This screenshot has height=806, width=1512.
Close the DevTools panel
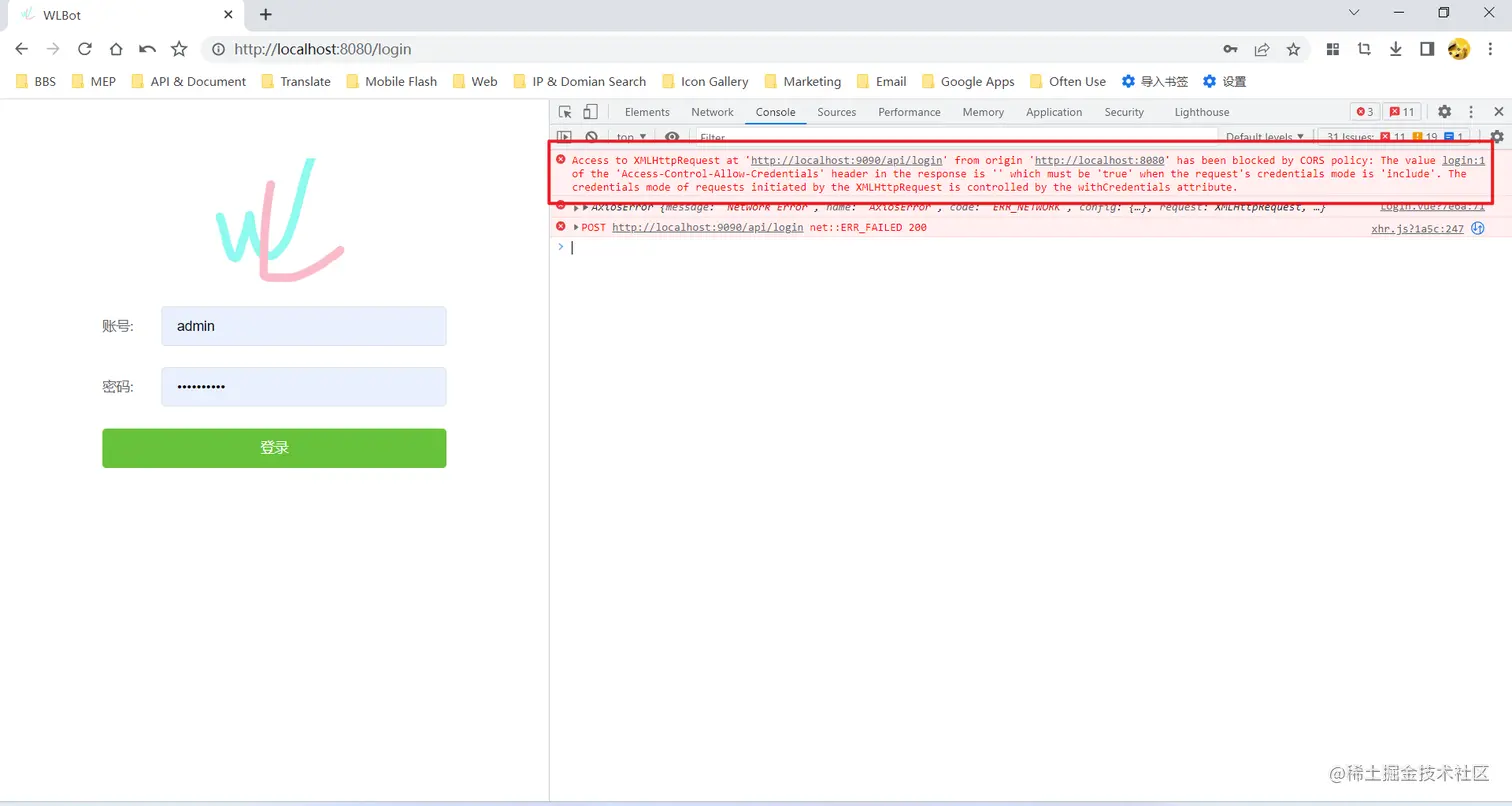[x=1498, y=112]
